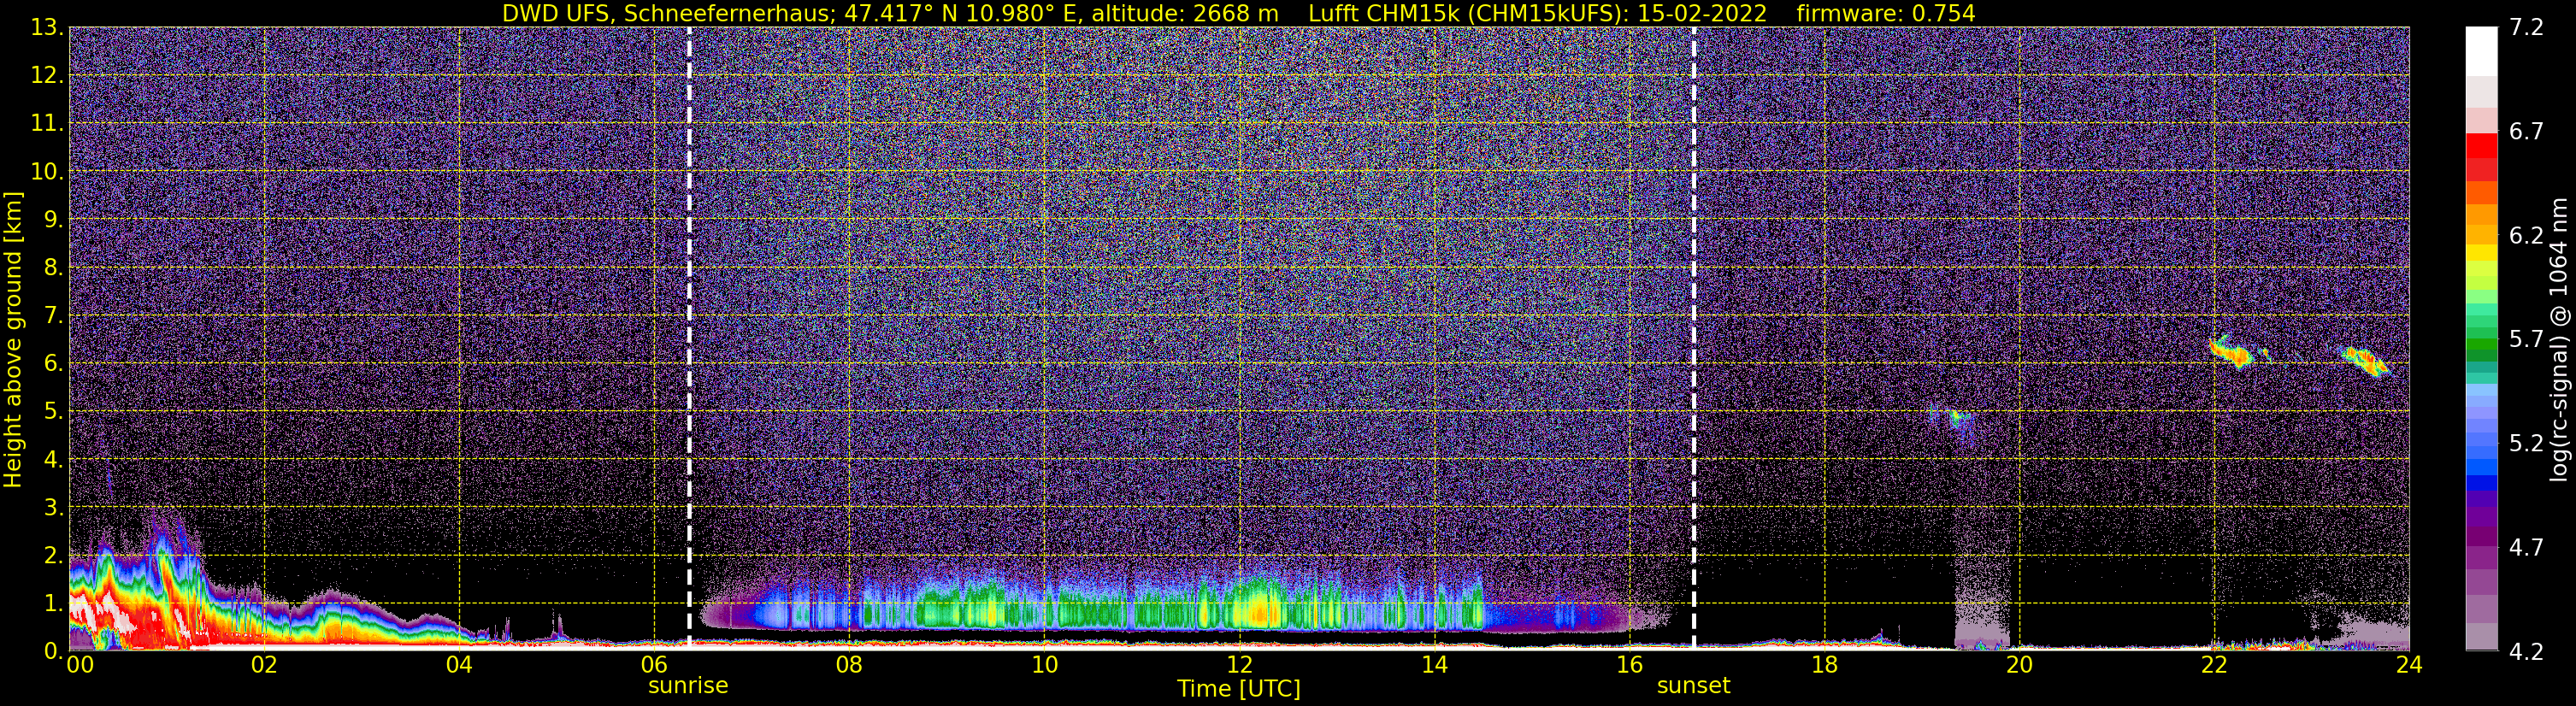Click the colorbar value '6.2'
This screenshot has height=706, width=2576.
(x=2526, y=236)
